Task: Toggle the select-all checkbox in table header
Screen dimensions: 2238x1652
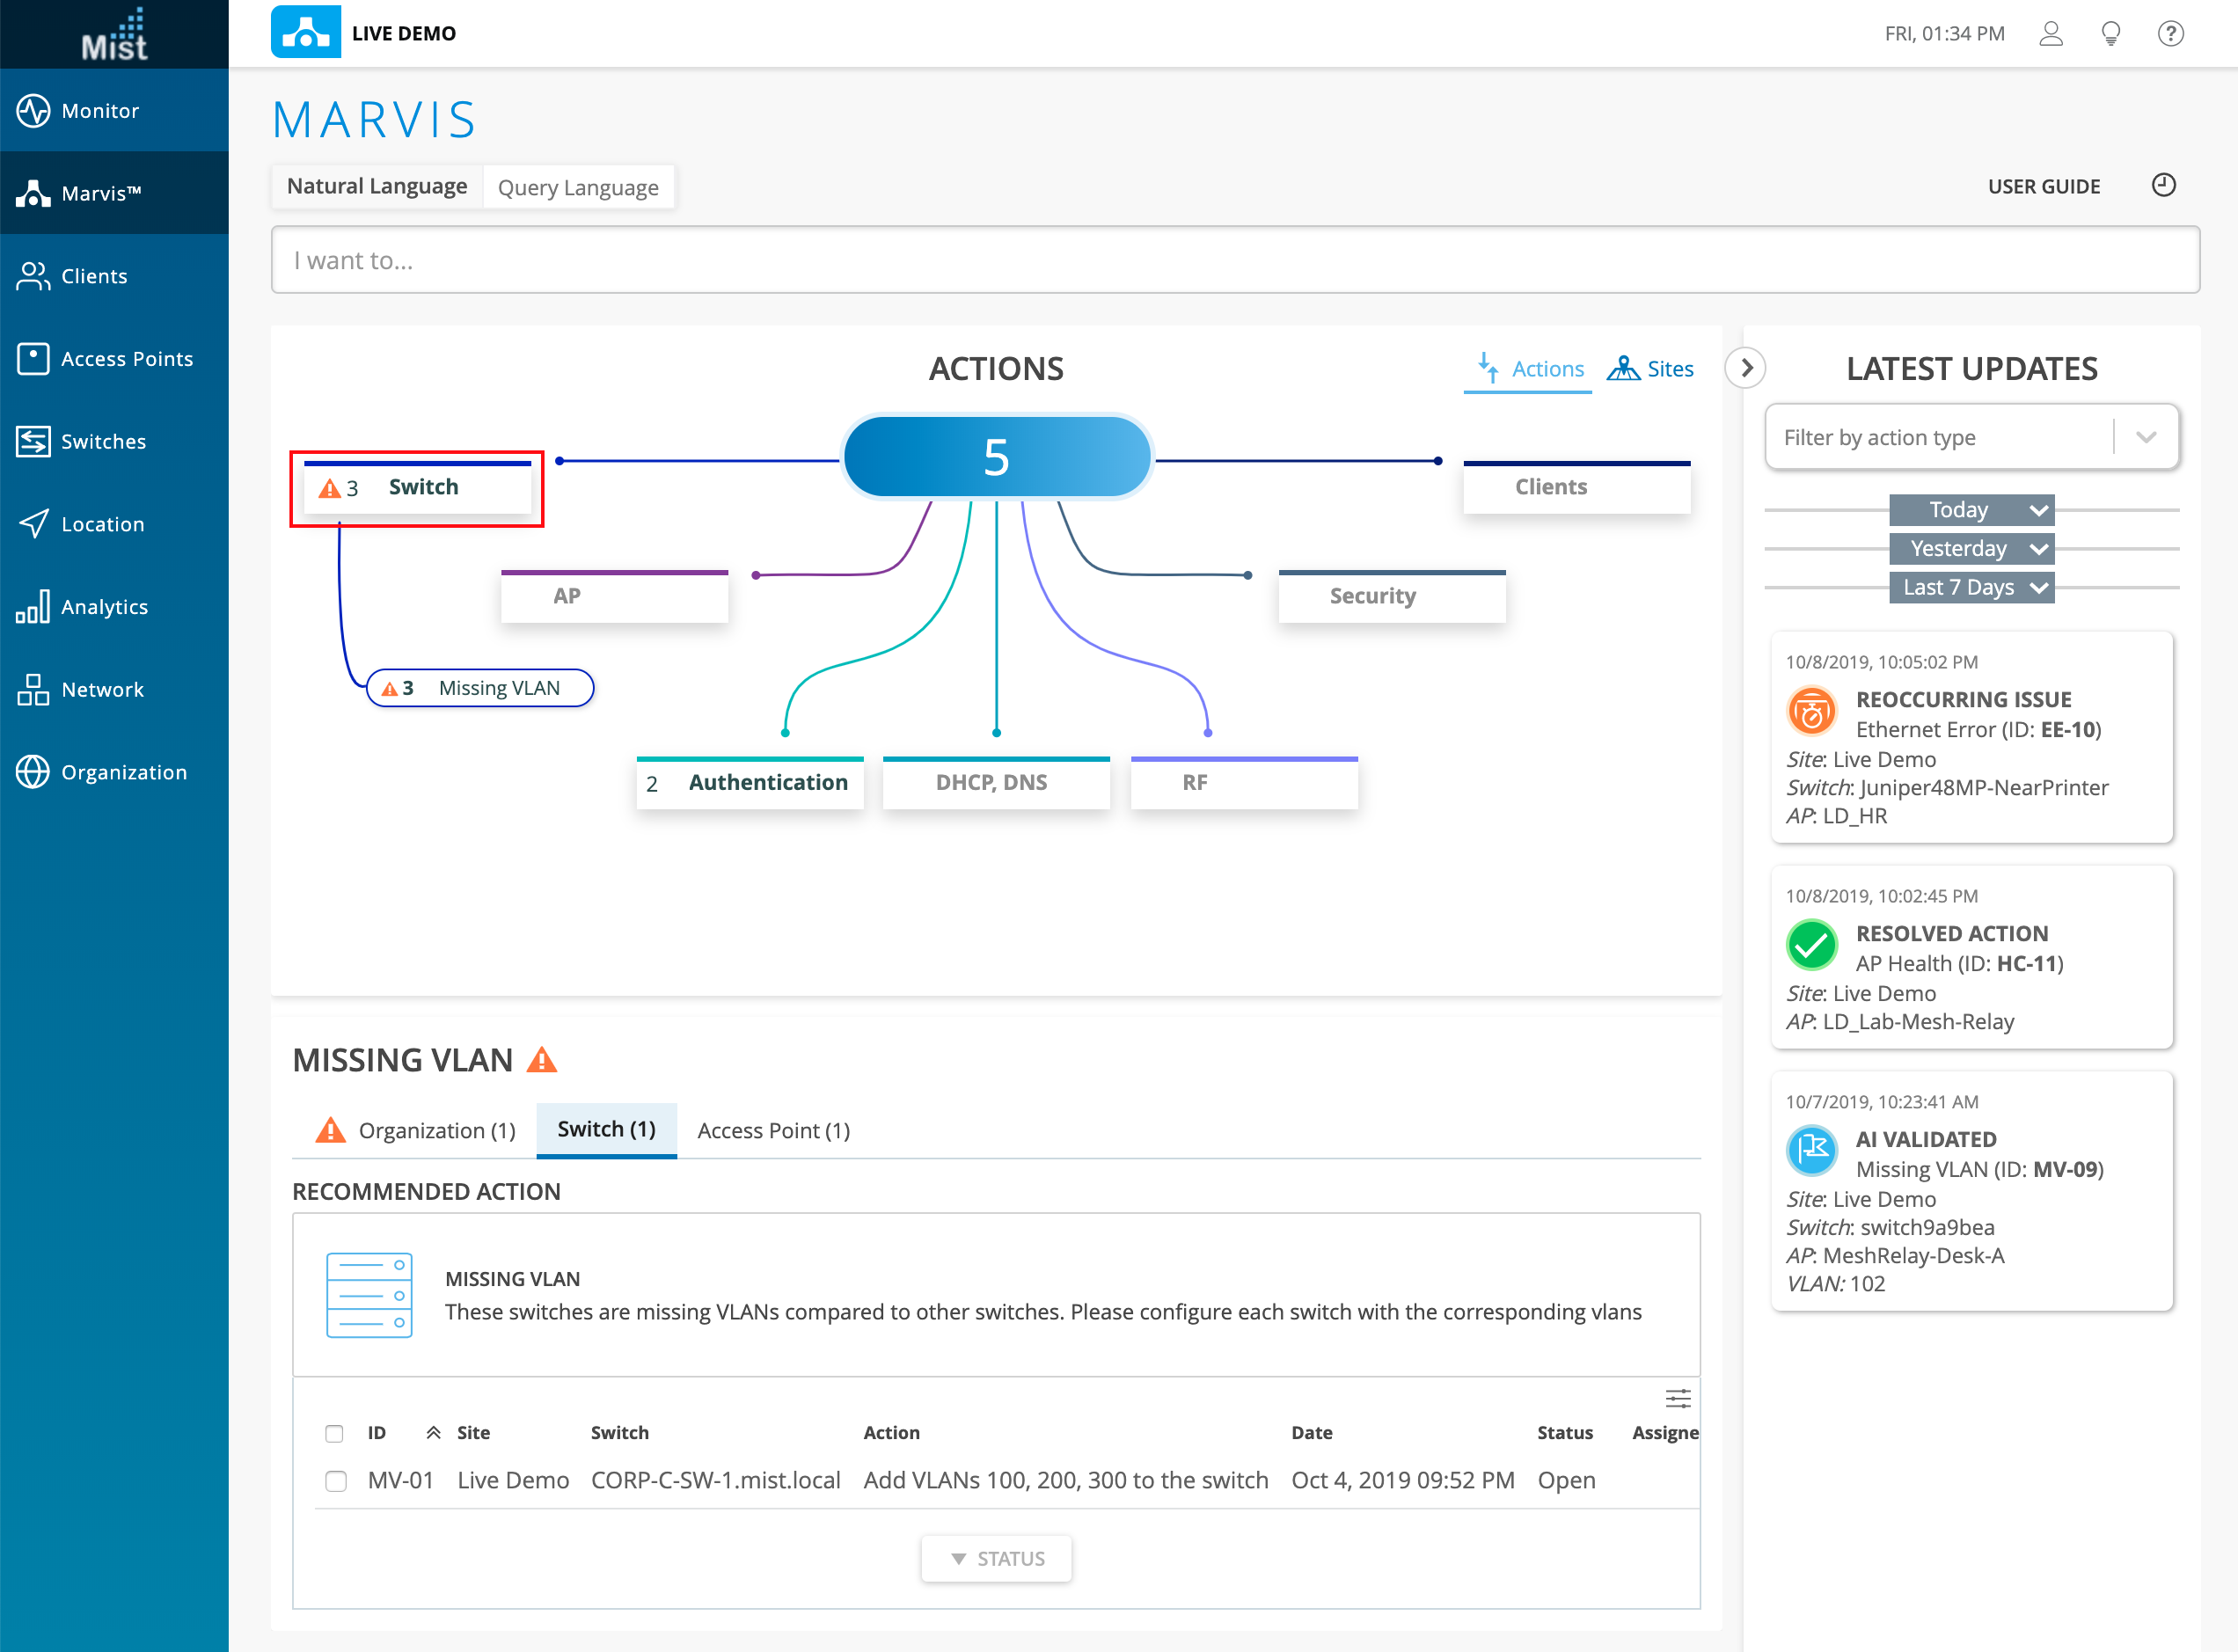Action: point(334,1434)
